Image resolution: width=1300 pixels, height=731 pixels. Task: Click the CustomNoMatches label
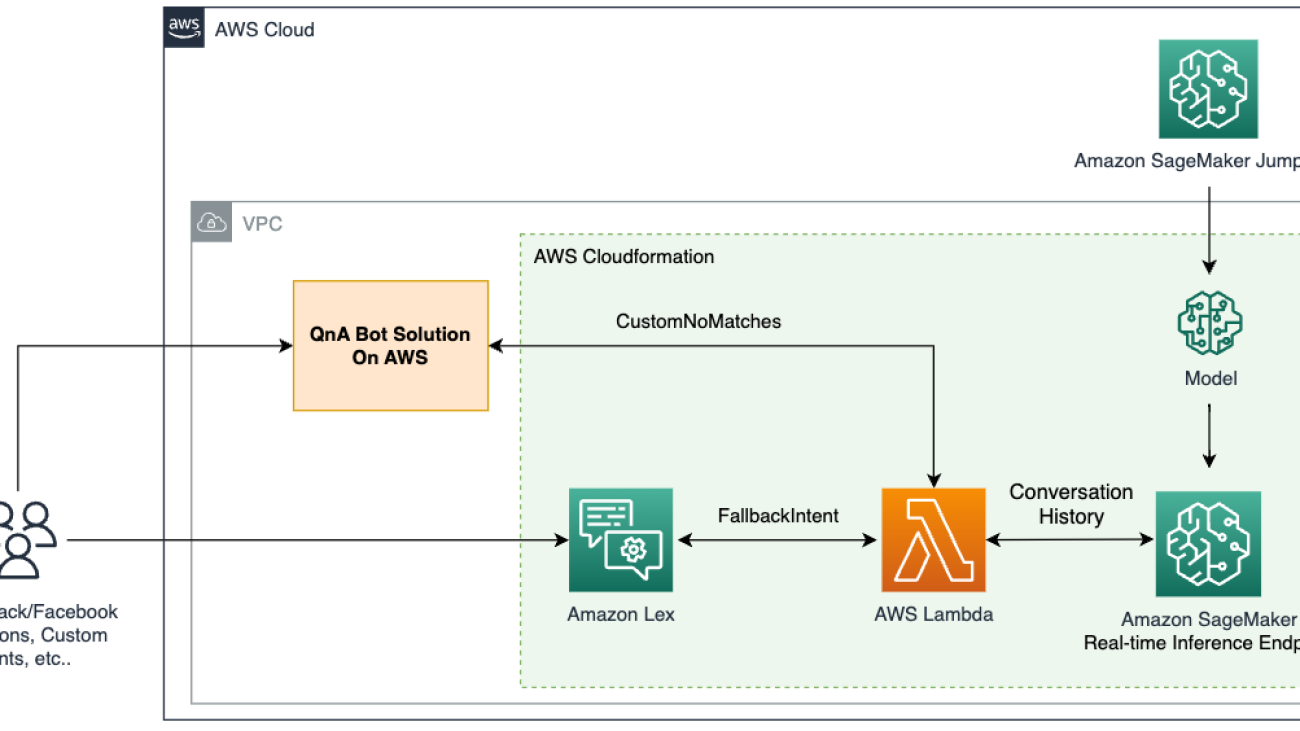click(699, 322)
